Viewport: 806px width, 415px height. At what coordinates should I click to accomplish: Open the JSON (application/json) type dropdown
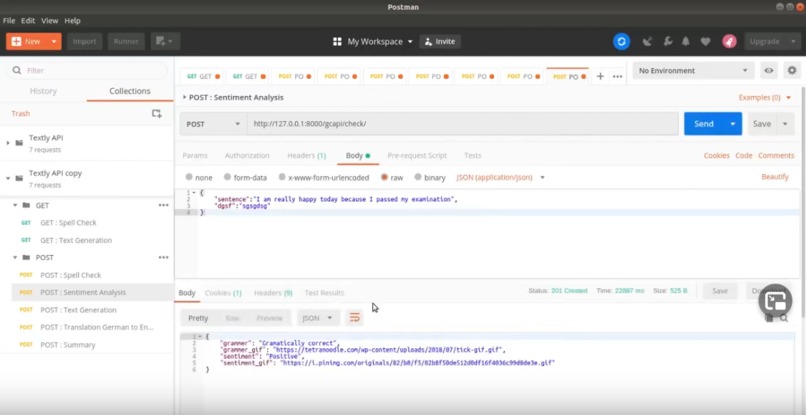(x=500, y=177)
